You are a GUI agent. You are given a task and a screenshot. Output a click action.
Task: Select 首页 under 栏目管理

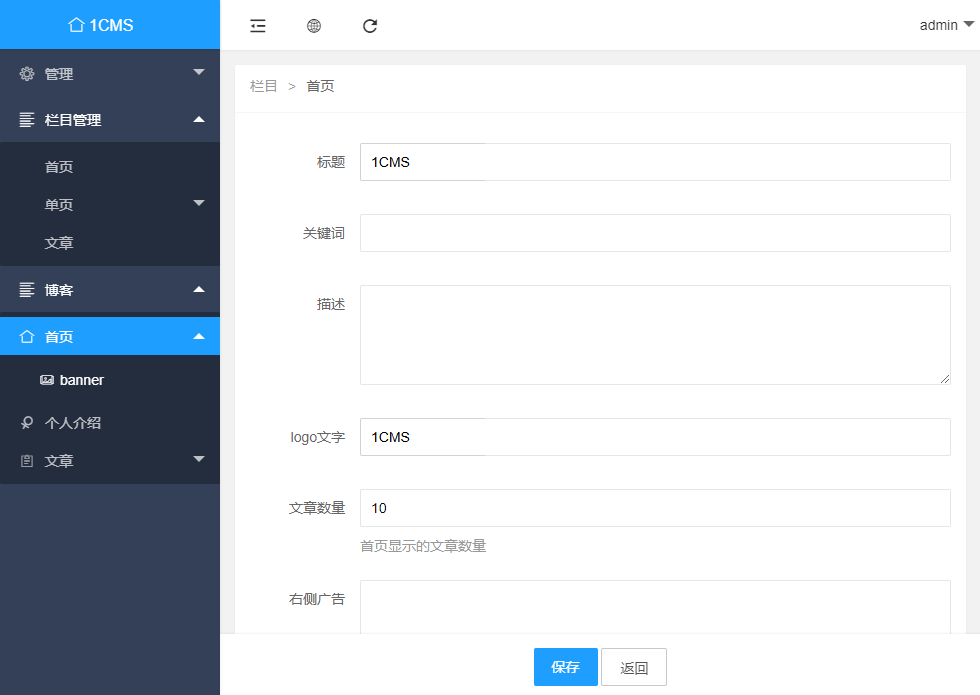(59, 167)
